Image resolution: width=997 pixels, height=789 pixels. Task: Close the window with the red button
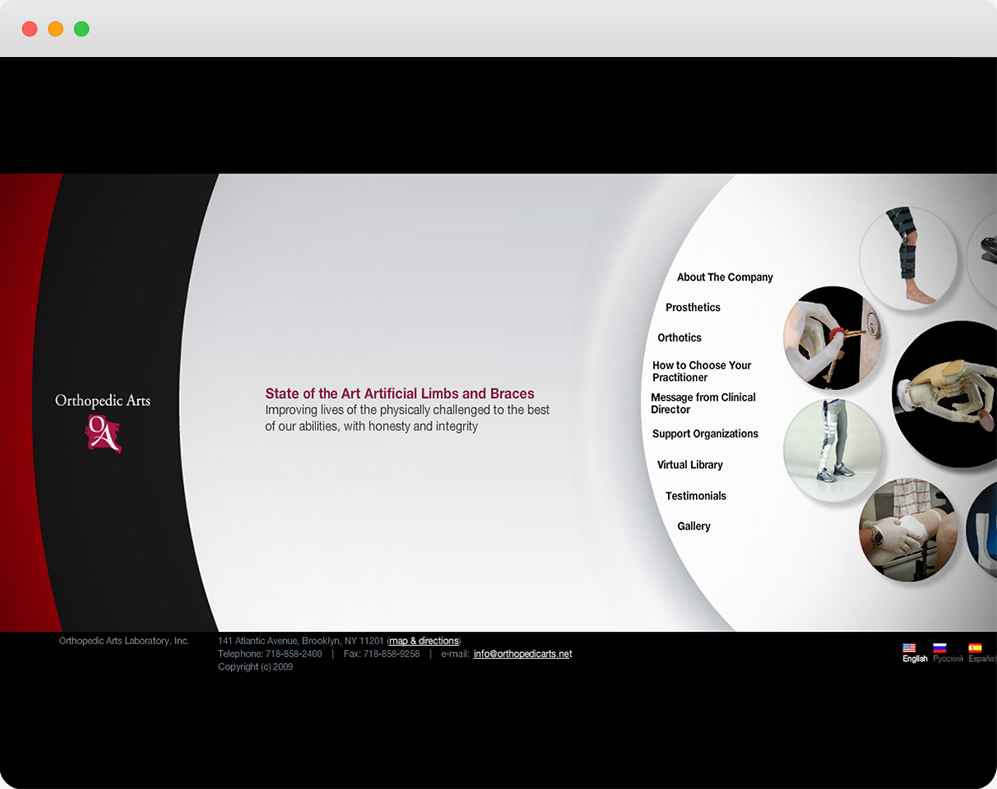click(x=30, y=29)
